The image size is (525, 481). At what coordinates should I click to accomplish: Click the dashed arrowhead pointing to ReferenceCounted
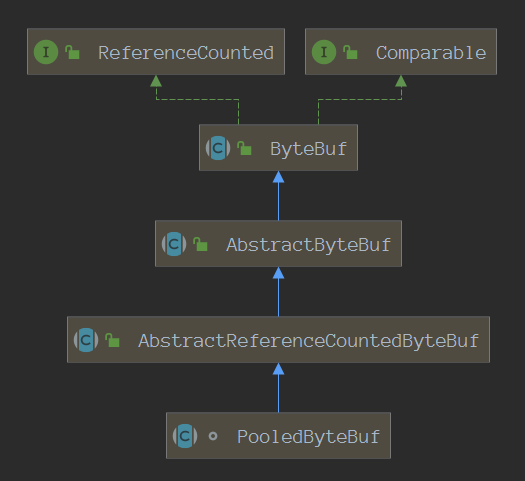point(156,81)
